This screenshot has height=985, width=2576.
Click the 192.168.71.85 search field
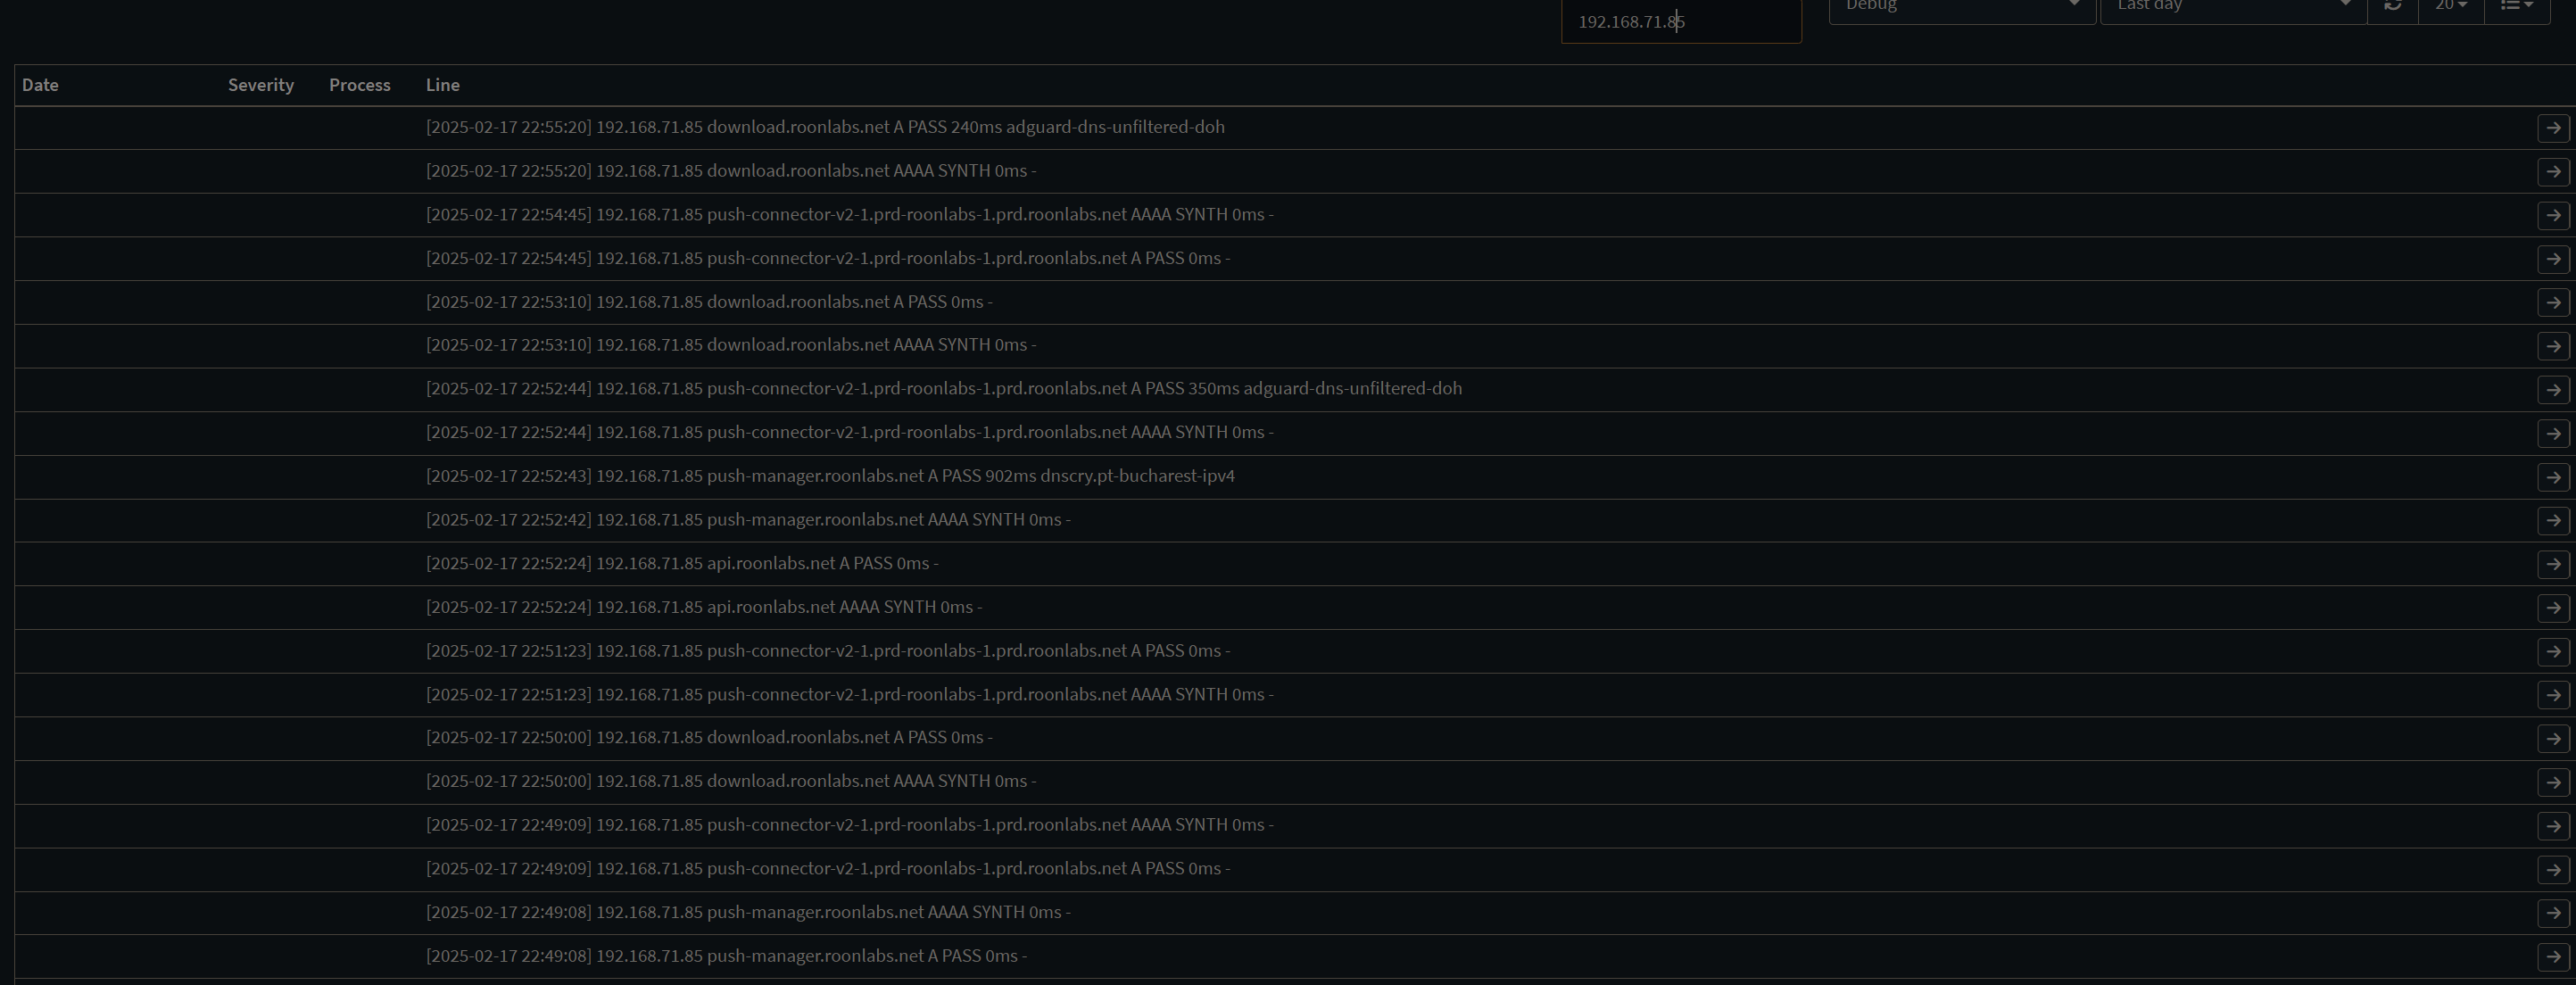[1681, 21]
